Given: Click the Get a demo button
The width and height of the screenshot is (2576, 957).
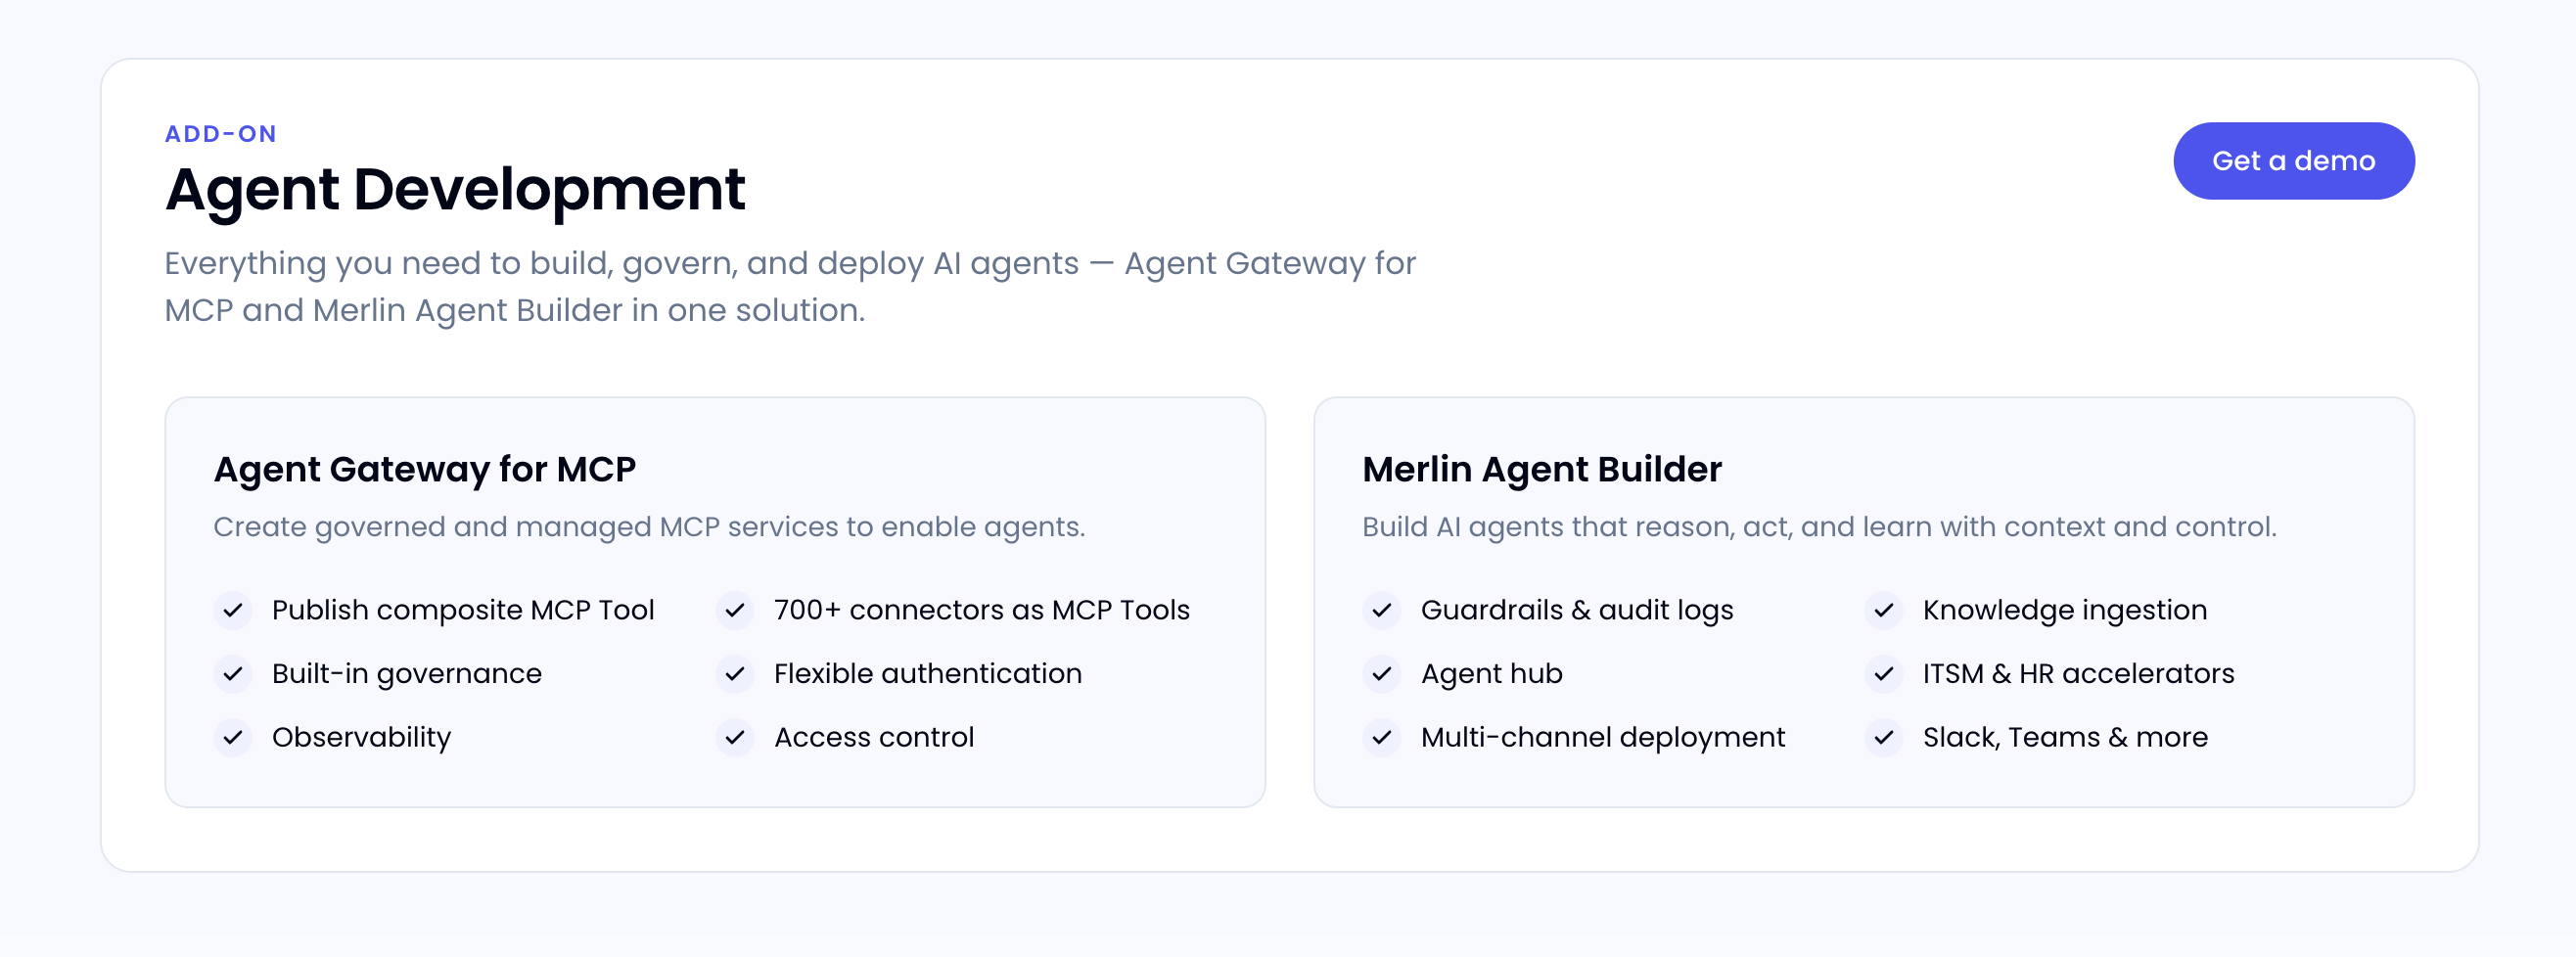Looking at the screenshot, I should tap(2293, 161).
